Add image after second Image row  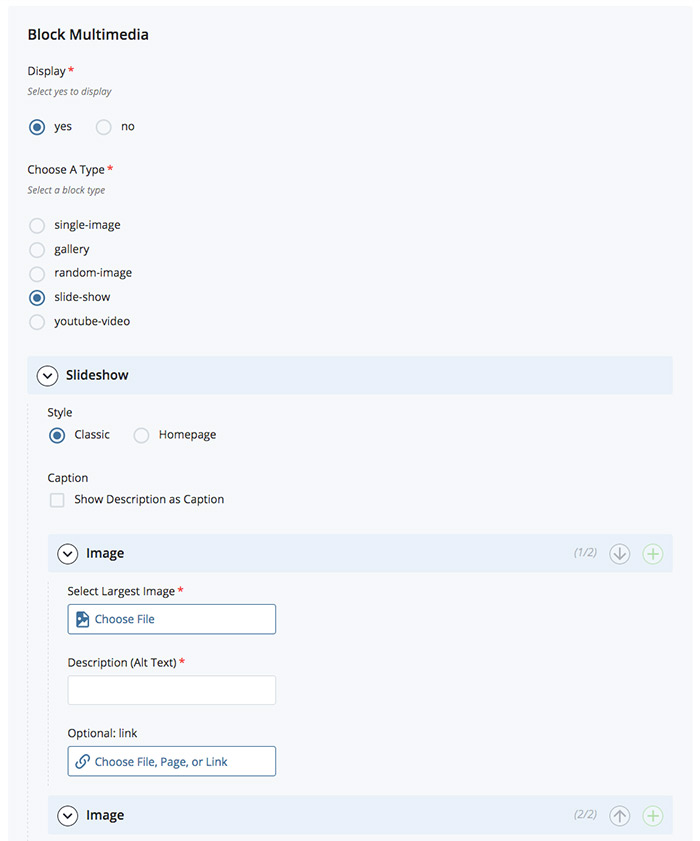pos(653,816)
